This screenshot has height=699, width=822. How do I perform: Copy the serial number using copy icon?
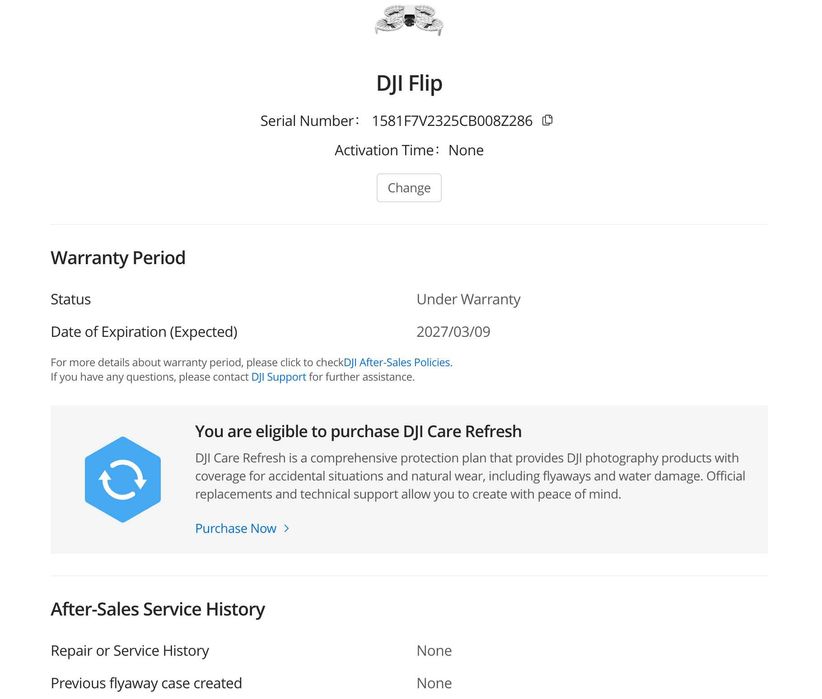[547, 120]
